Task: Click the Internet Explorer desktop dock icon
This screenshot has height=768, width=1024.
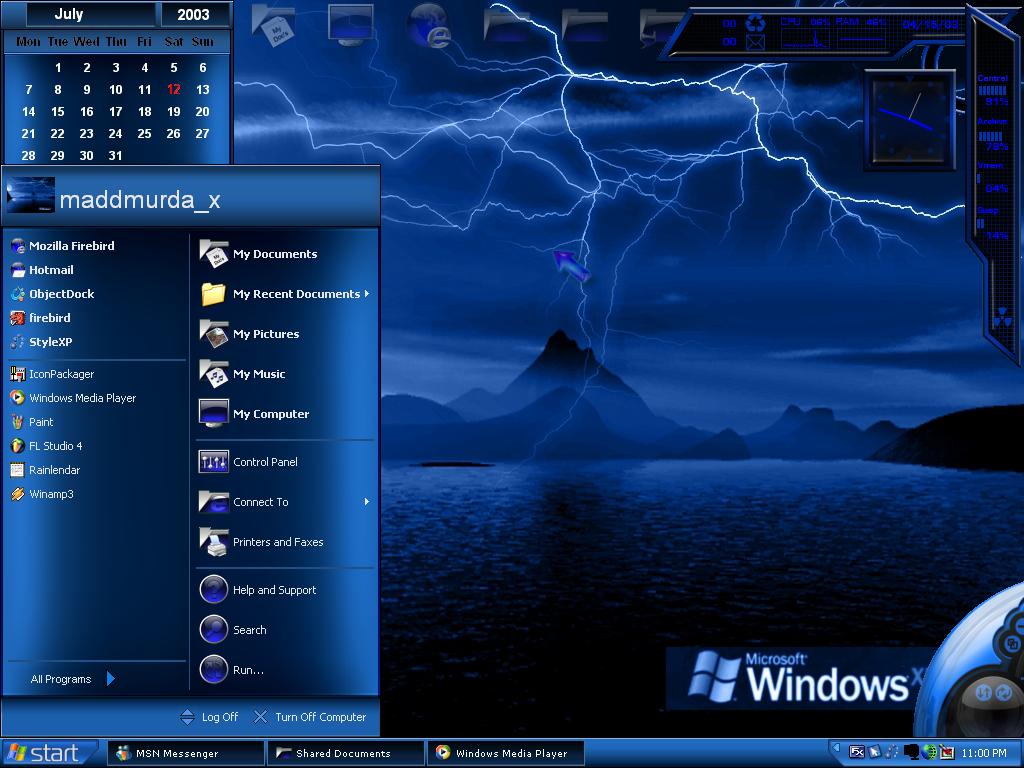Action: point(429,25)
